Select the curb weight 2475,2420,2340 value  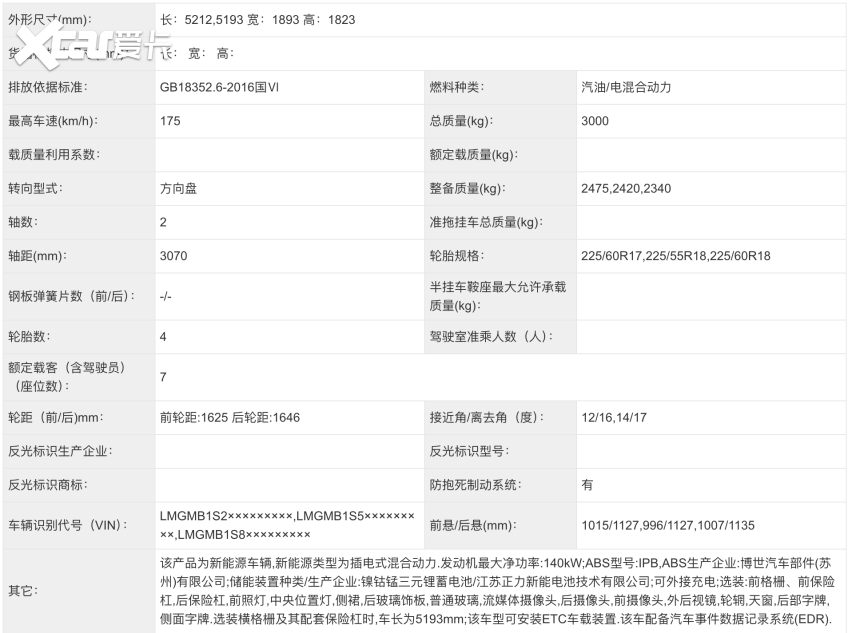click(622, 189)
